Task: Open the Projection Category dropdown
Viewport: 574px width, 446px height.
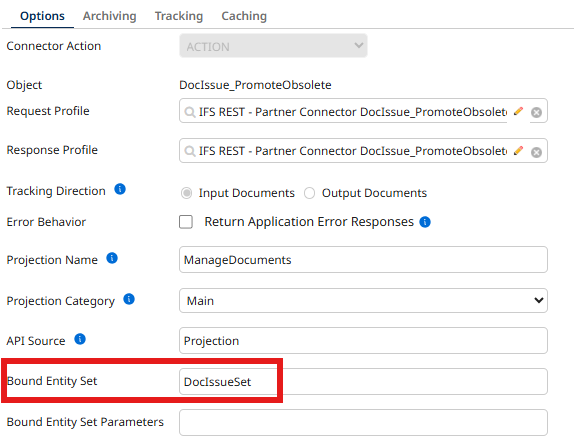Action: click(364, 301)
